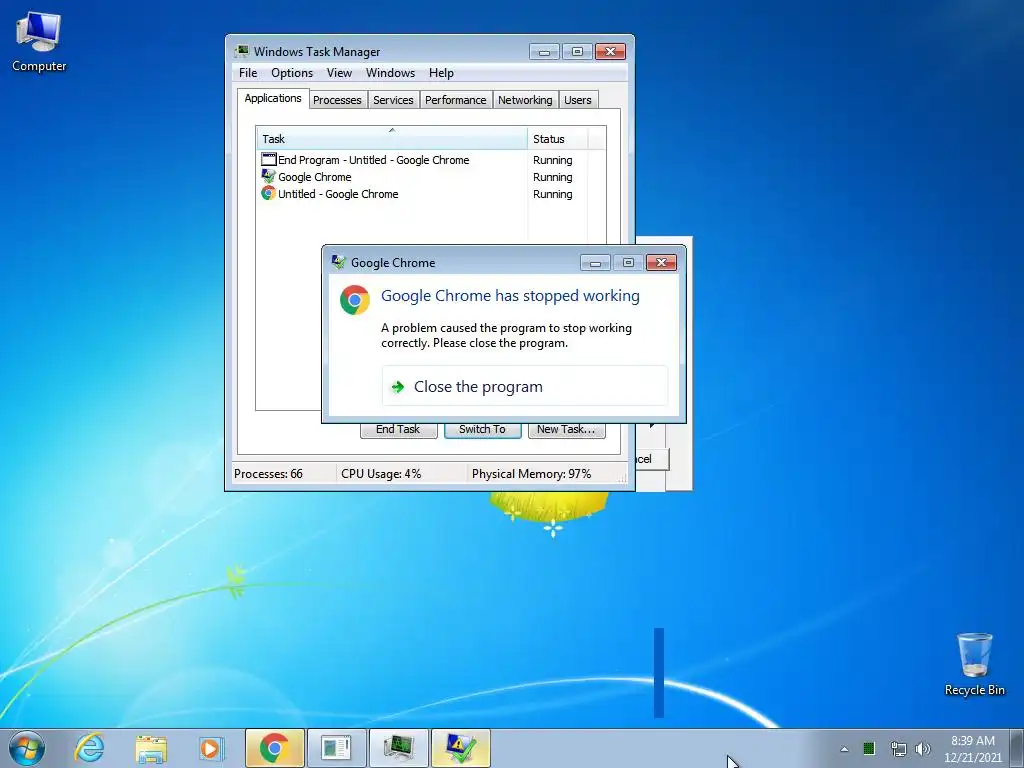The width and height of the screenshot is (1024, 768).
Task: Open Windows Media Player taskbar icon
Action: click(212, 748)
